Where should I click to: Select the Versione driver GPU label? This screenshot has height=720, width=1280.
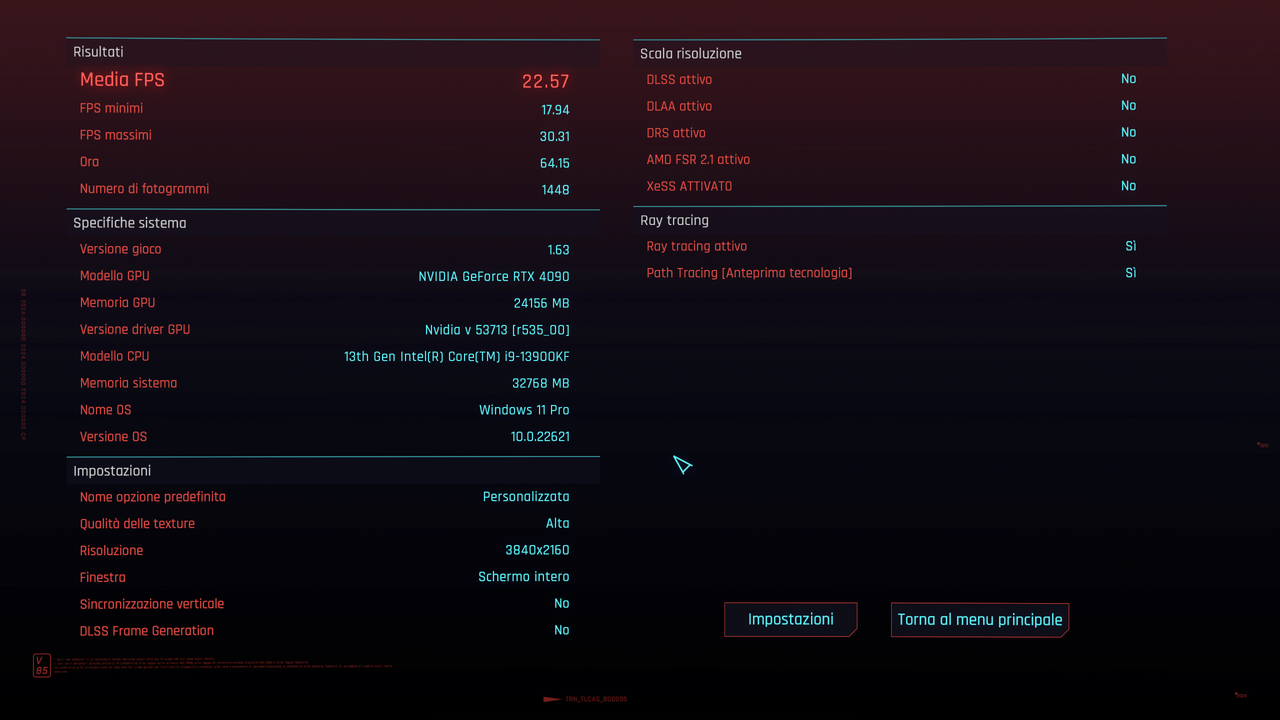coord(135,330)
